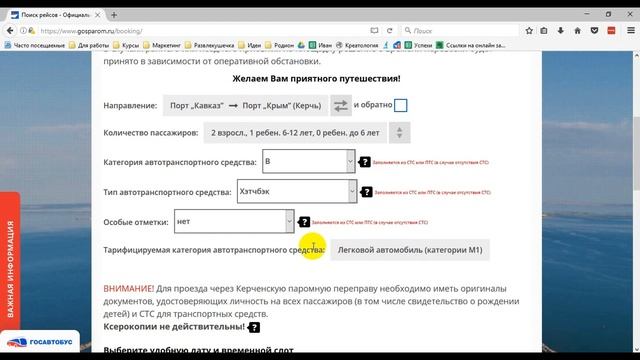Click the direction button 'Порт Кавказ → Порт Крым'
This screenshot has width=640, height=360.
(x=246, y=106)
